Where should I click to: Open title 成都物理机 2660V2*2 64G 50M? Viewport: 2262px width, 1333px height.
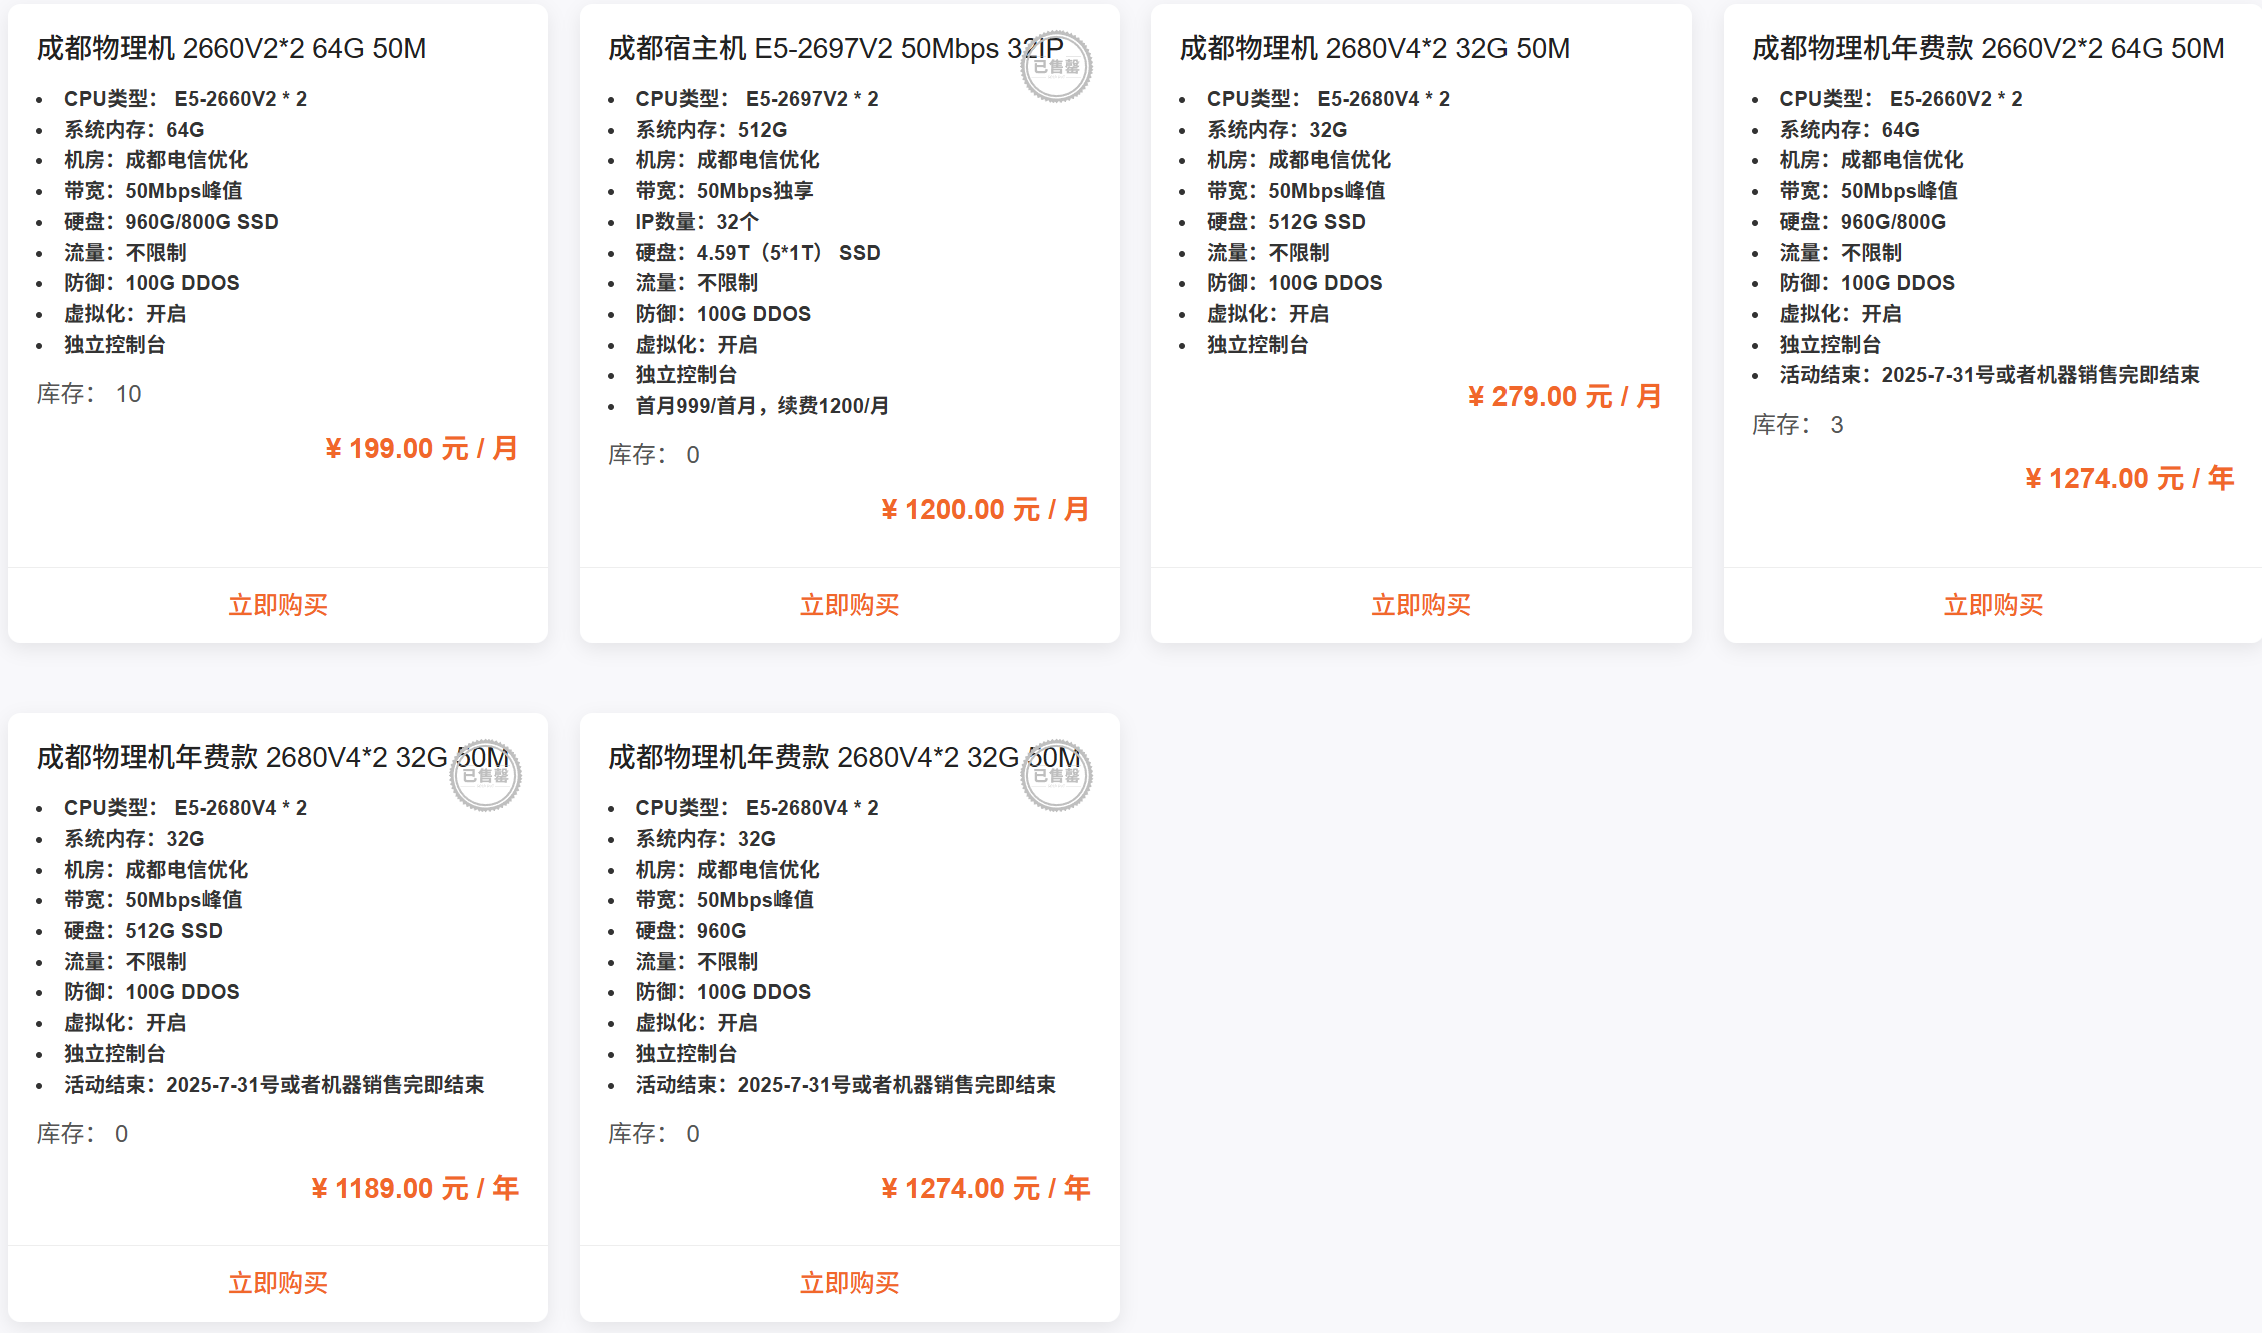click(231, 48)
